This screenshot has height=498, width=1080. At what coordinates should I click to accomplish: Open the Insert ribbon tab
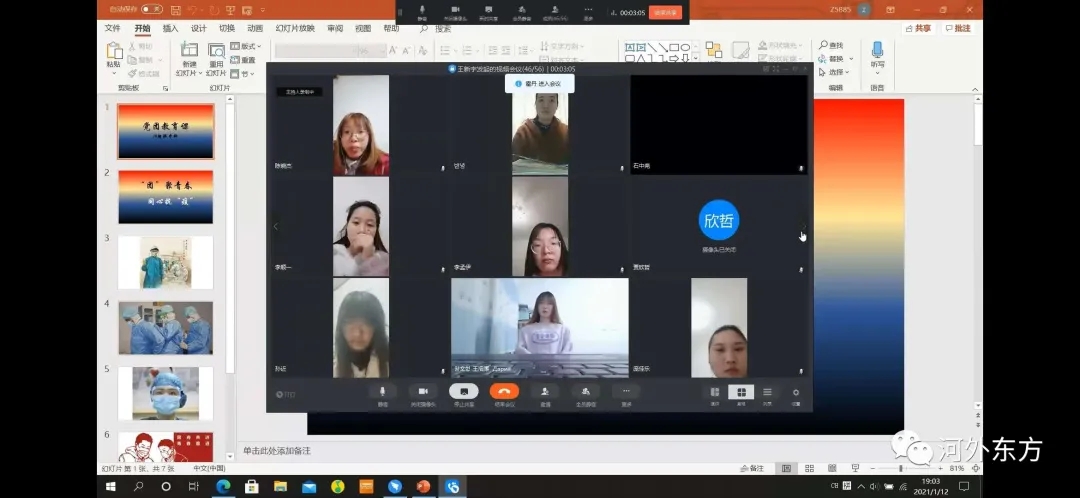170,29
